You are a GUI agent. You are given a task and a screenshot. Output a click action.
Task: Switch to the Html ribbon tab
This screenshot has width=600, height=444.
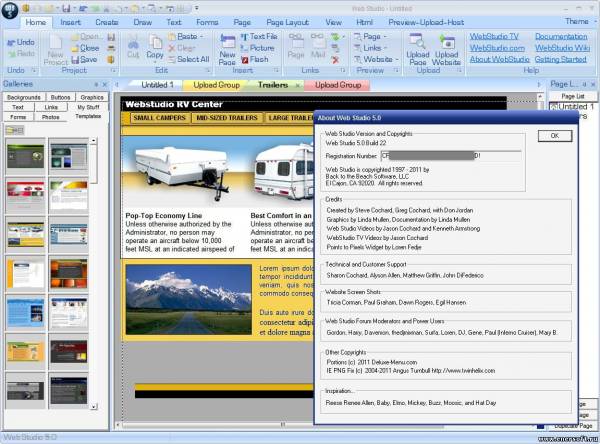365,22
